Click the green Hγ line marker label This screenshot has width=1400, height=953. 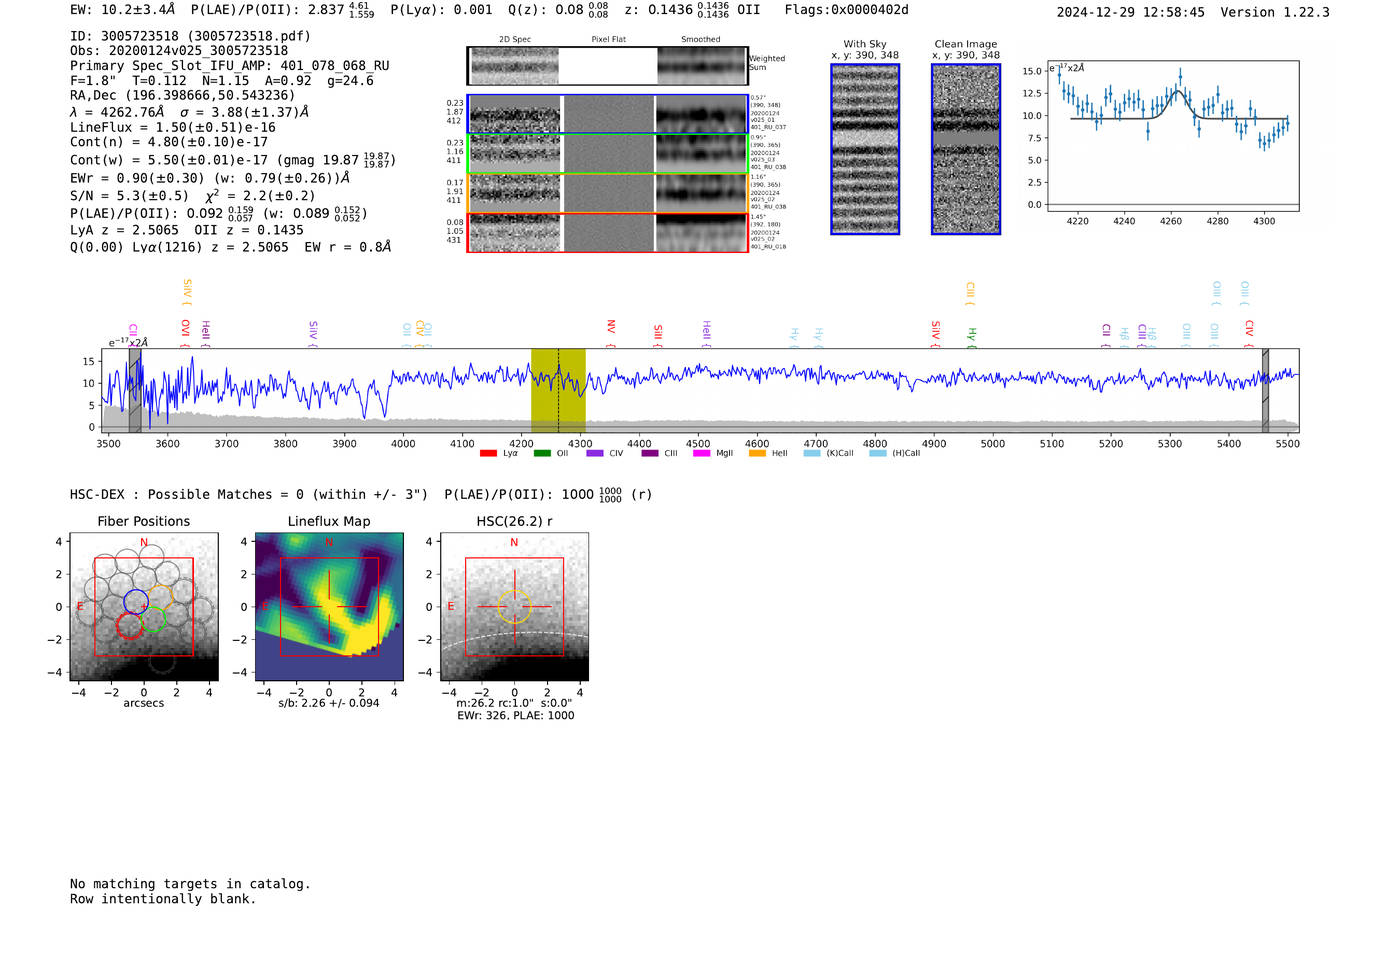pos(971,335)
